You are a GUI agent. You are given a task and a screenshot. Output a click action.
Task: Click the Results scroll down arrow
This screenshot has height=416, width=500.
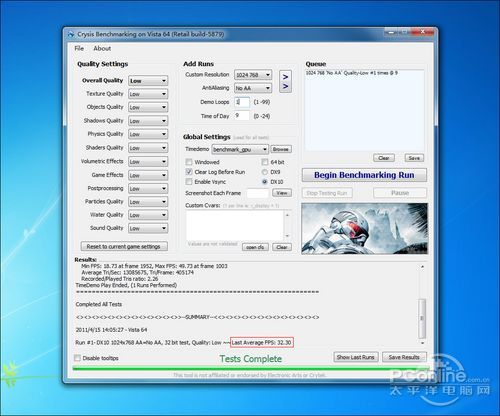(x=422, y=343)
